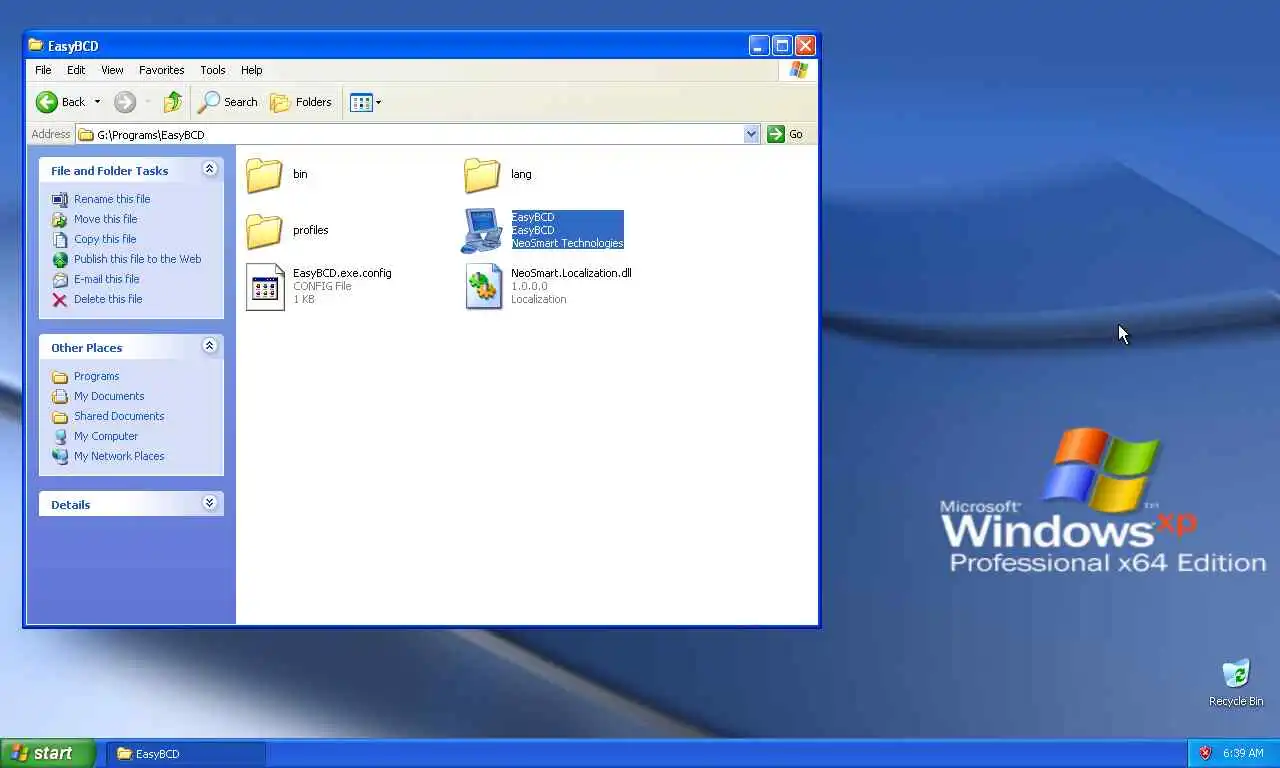Viewport: 1280px width, 768px height.
Task: Open the Tools menu
Action: [213, 70]
